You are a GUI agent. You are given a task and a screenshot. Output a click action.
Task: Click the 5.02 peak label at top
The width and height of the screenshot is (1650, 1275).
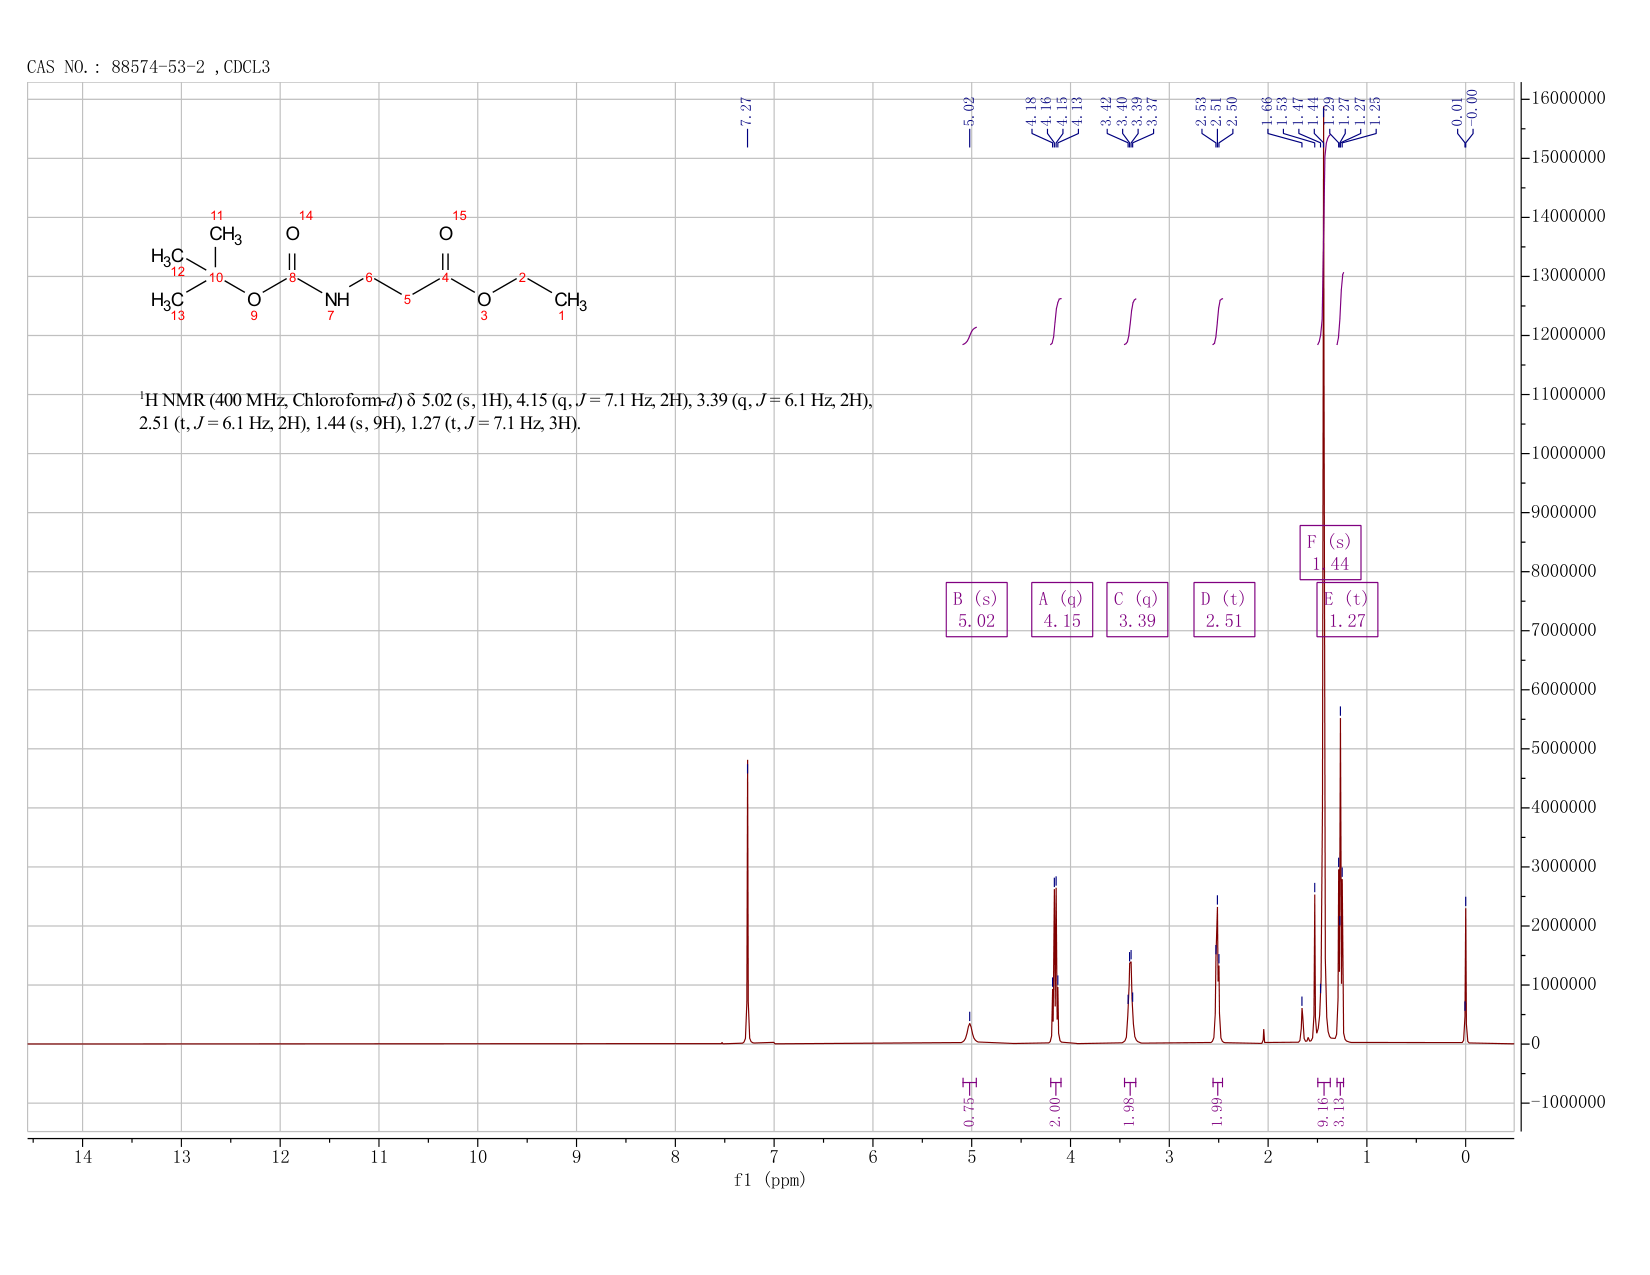[970, 111]
